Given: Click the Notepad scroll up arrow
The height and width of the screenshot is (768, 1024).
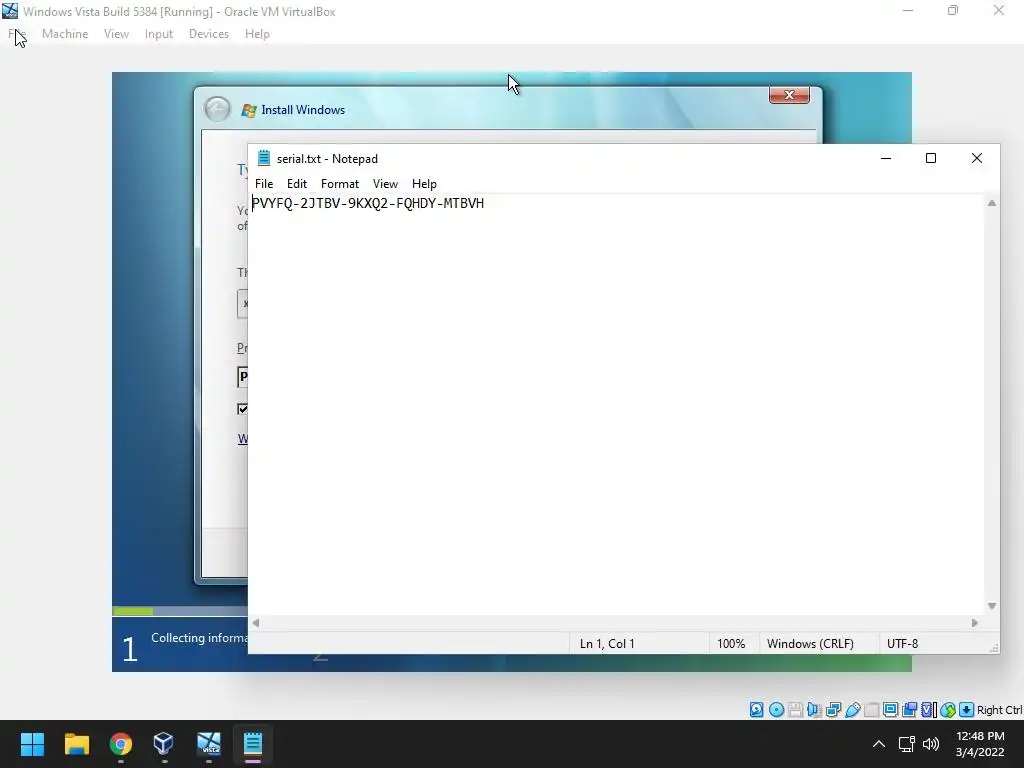Looking at the screenshot, I should pos(991,203).
